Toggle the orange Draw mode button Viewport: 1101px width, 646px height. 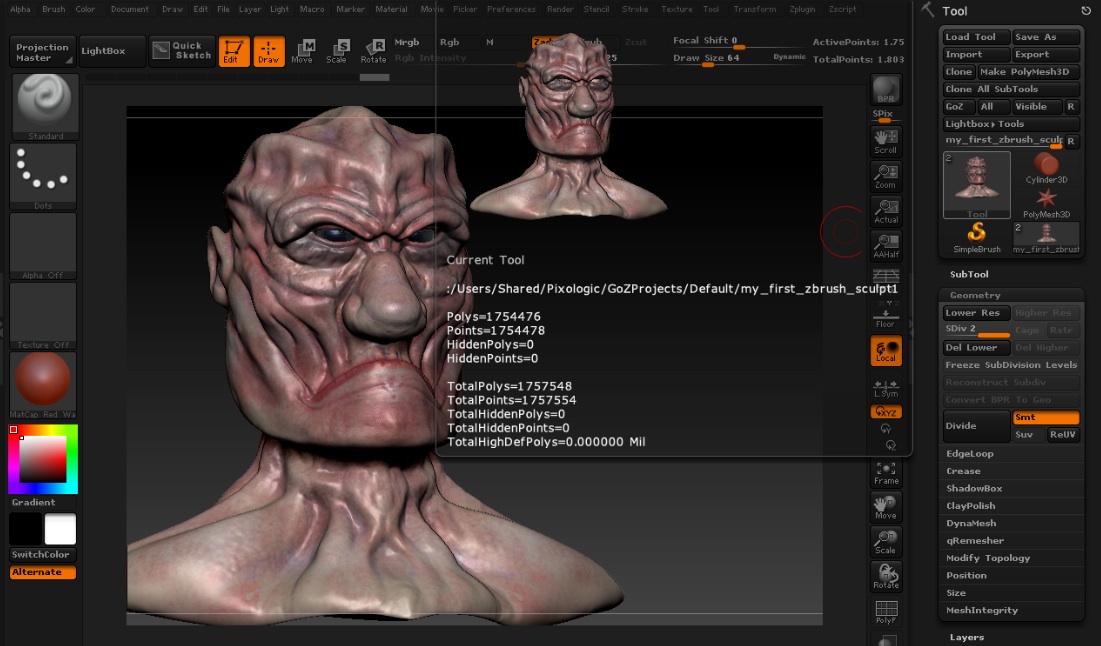(x=268, y=51)
